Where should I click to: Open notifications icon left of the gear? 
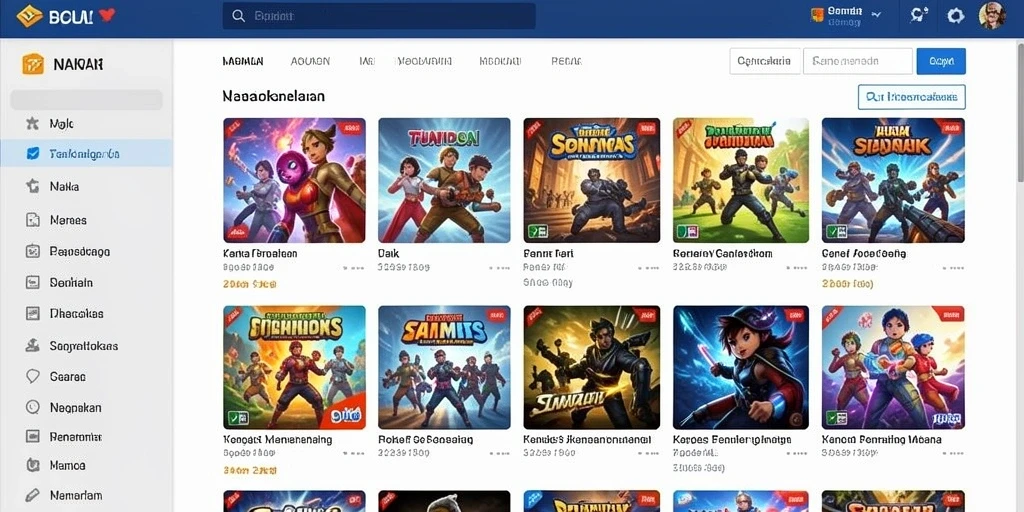tap(919, 16)
